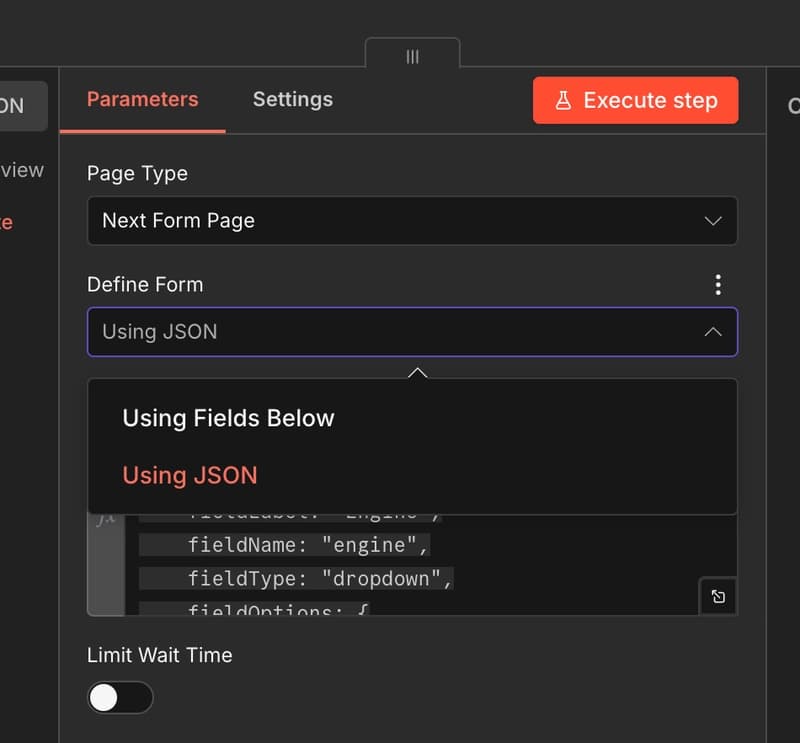The height and width of the screenshot is (743, 800).
Task: Click the Define Form label
Action: [x=145, y=285]
